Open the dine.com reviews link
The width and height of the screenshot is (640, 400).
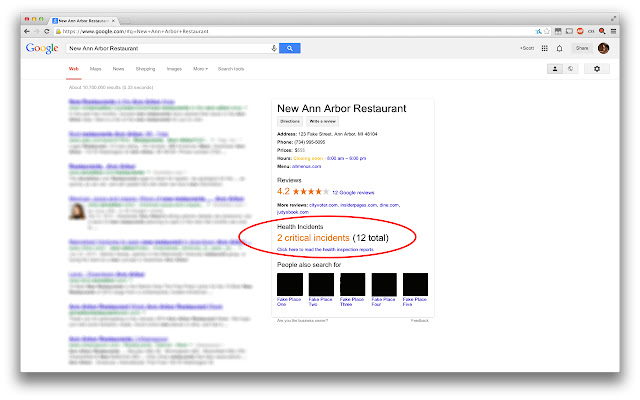pyautogui.click(x=389, y=205)
